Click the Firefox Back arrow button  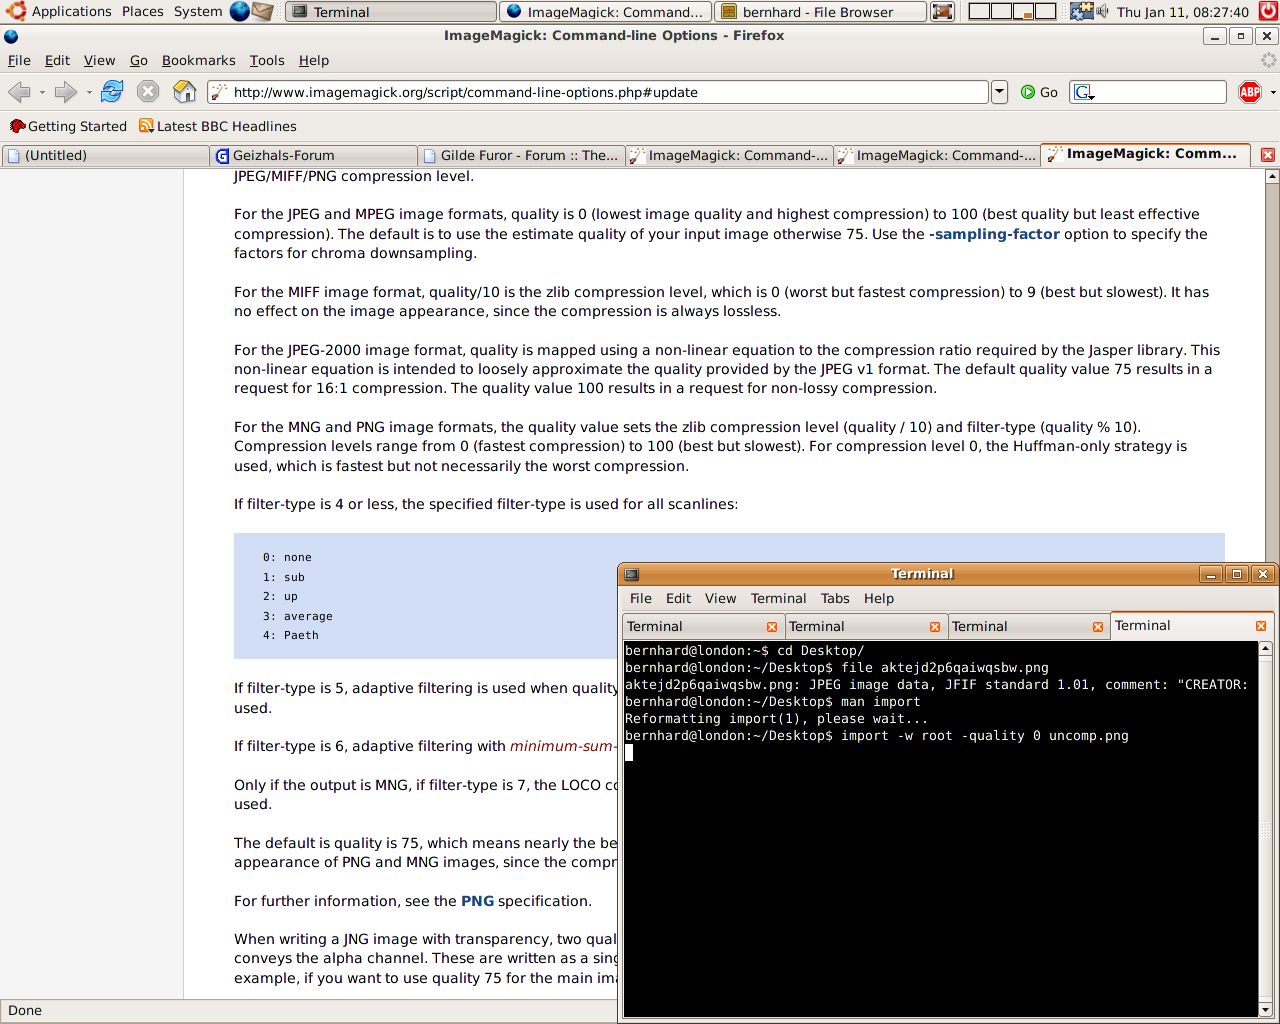[x=19, y=92]
